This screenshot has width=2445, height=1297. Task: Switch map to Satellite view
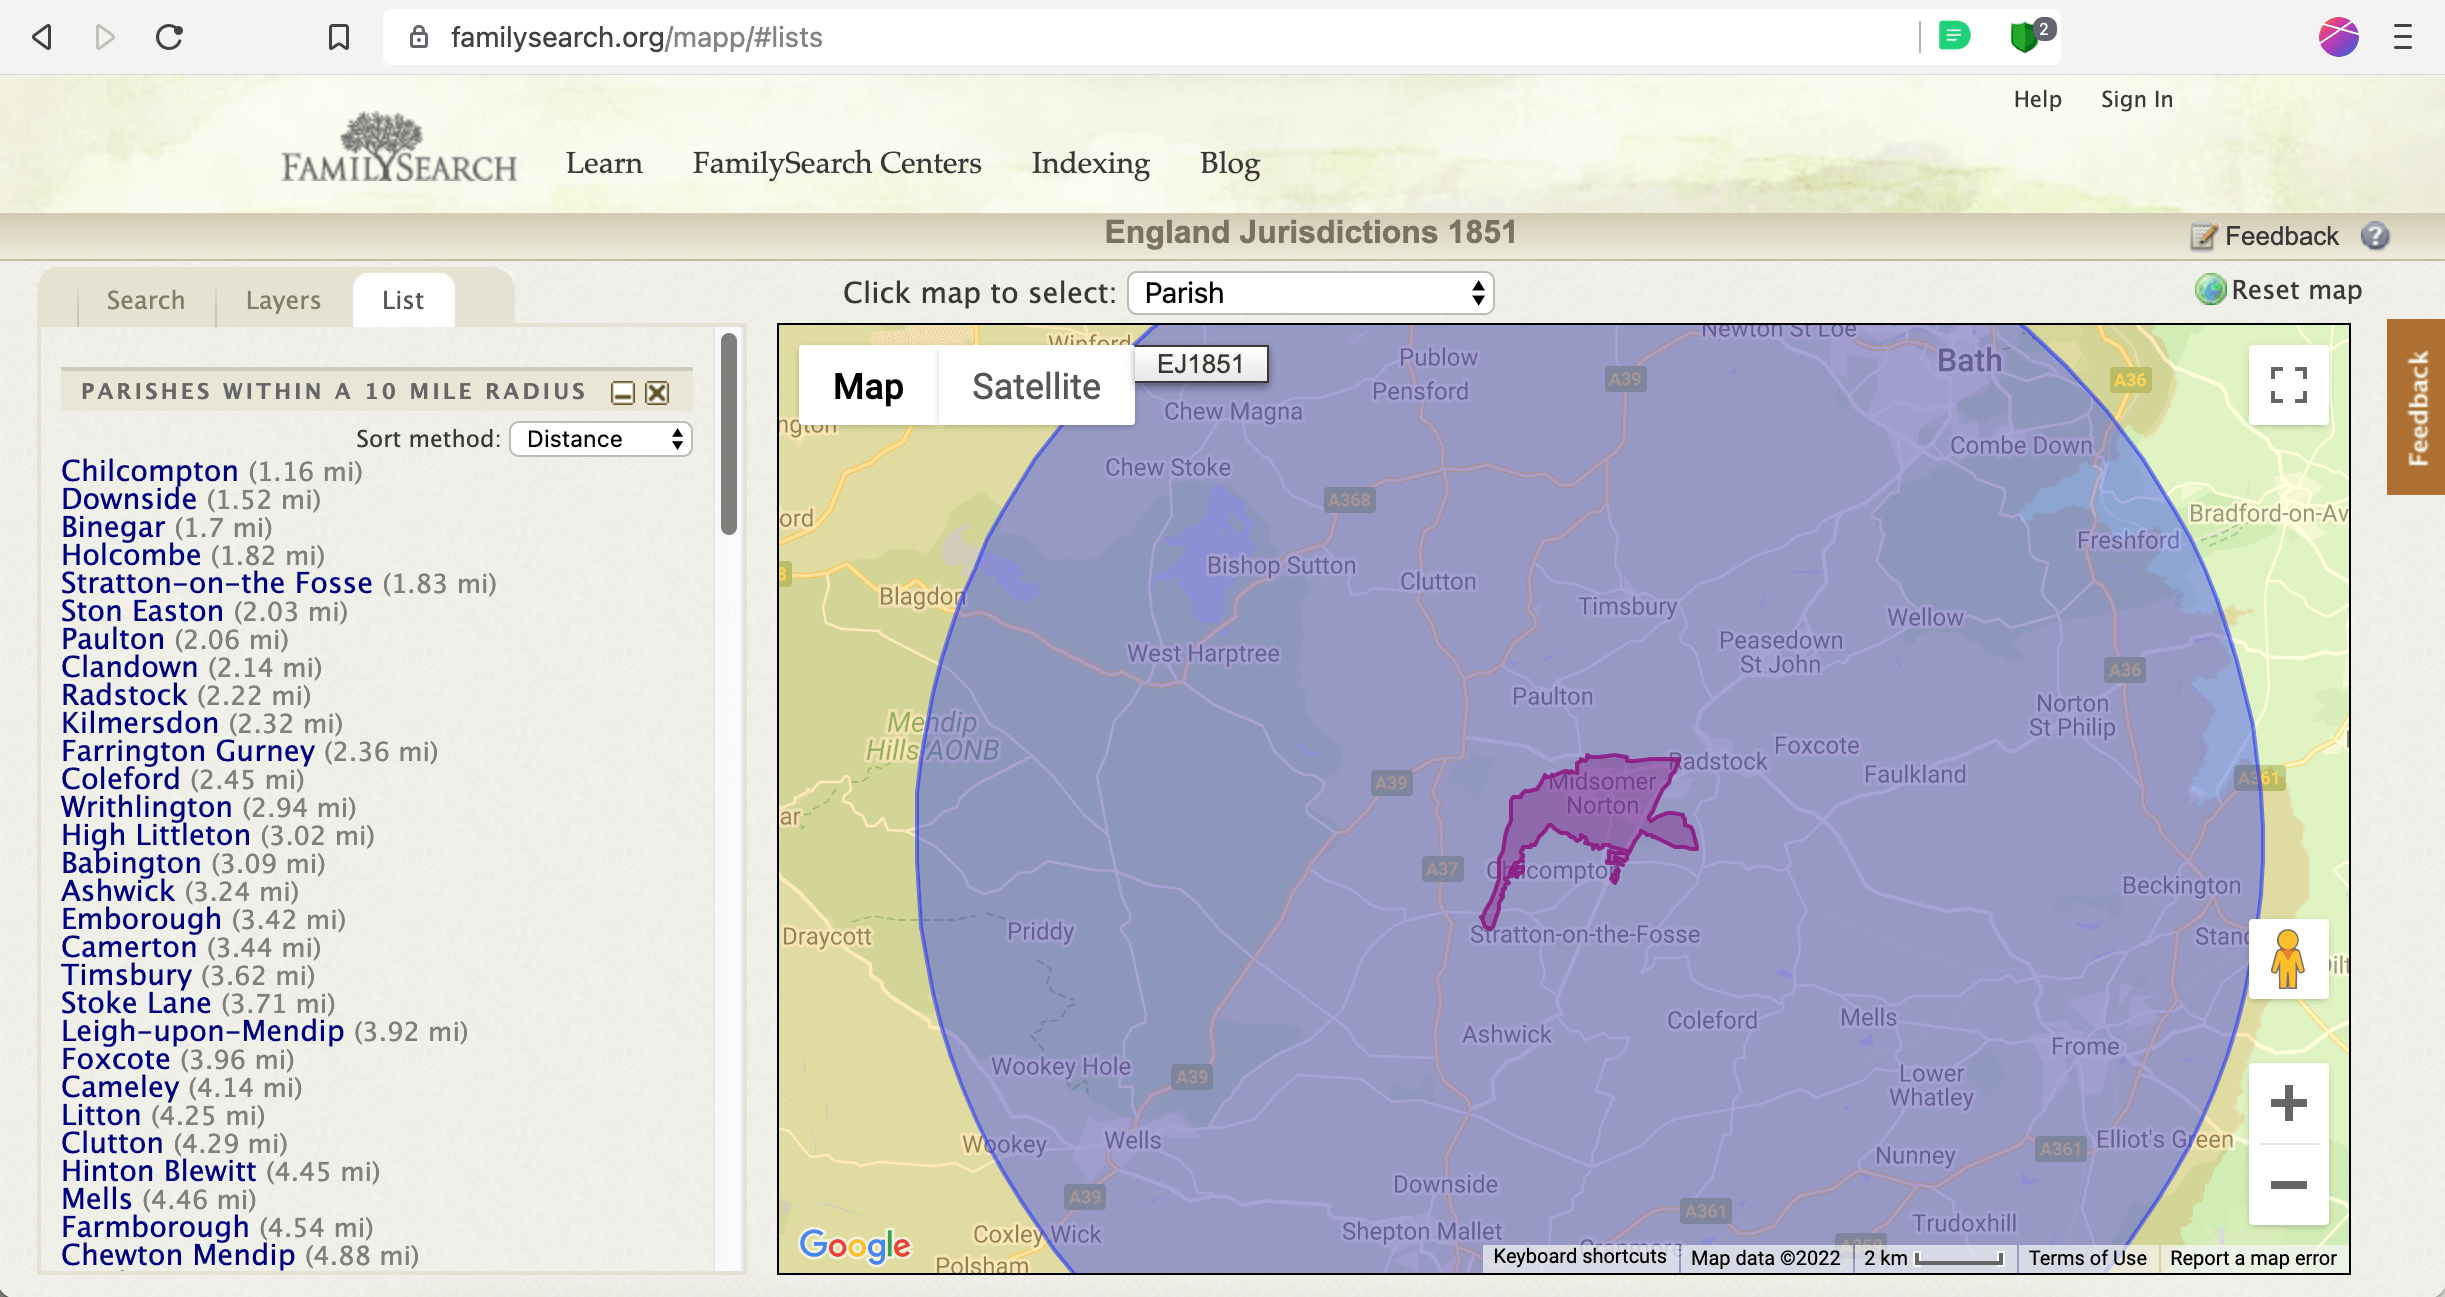(x=1036, y=386)
